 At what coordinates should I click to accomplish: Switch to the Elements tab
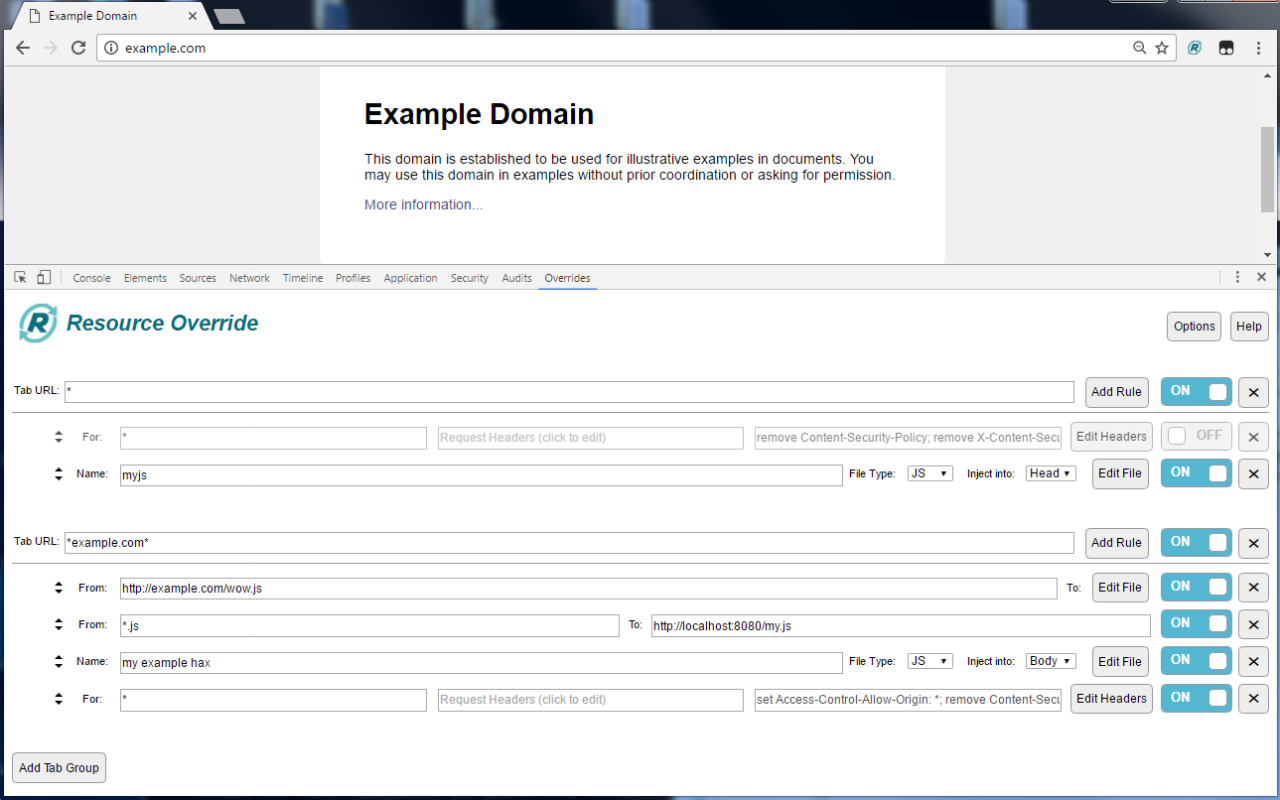(x=145, y=278)
